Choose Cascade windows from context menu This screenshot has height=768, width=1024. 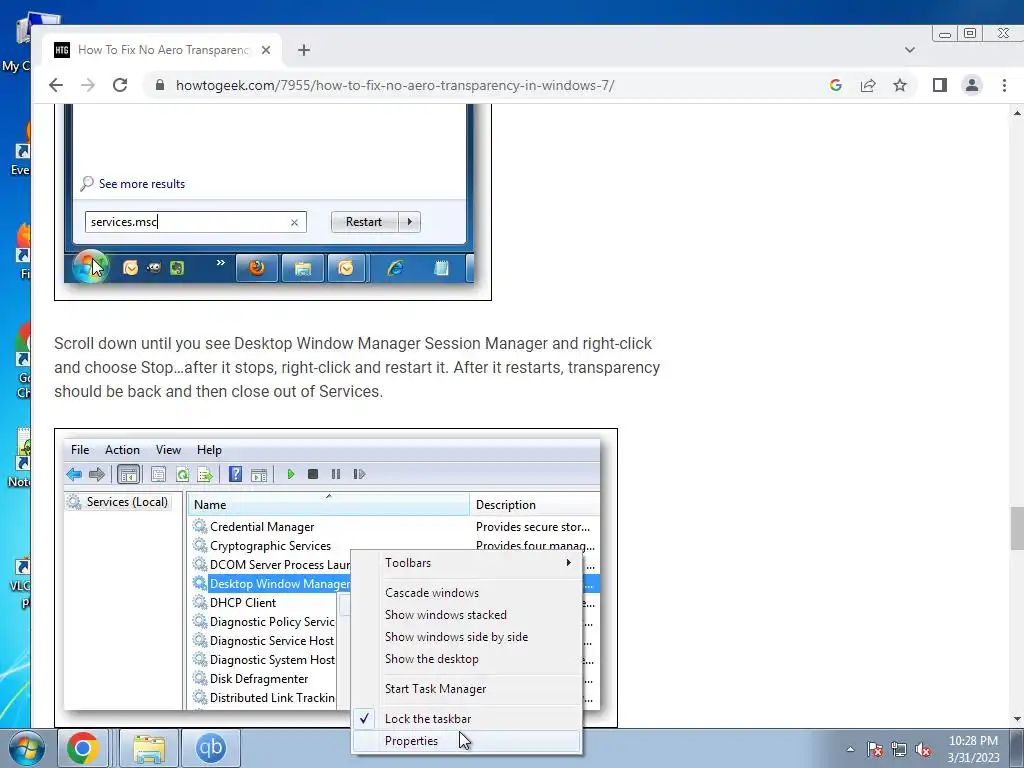point(467,593)
